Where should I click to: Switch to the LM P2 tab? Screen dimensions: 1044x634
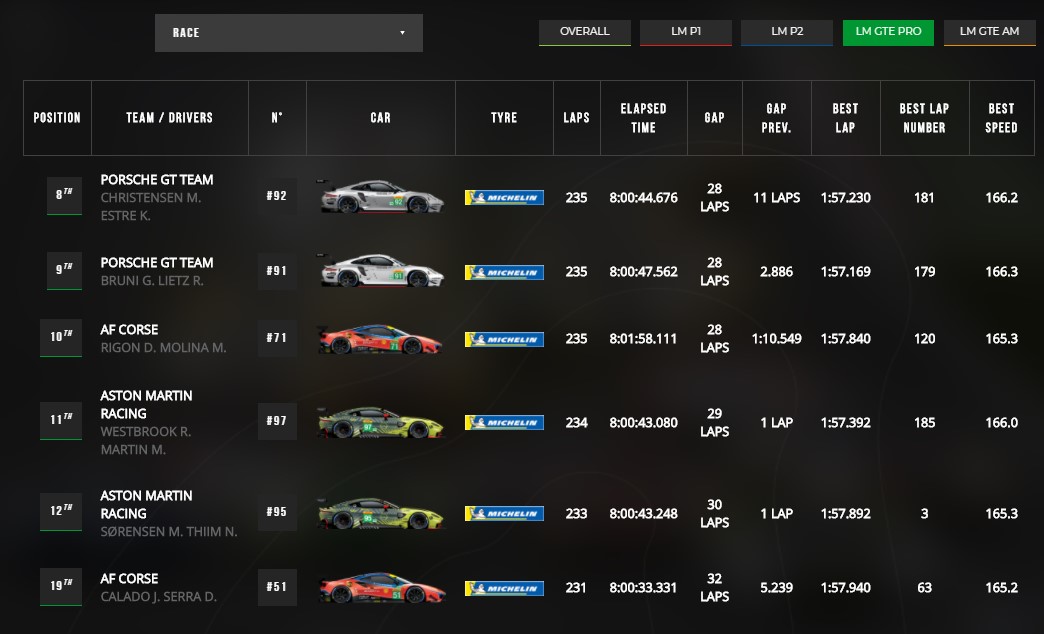click(x=787, y=32)
